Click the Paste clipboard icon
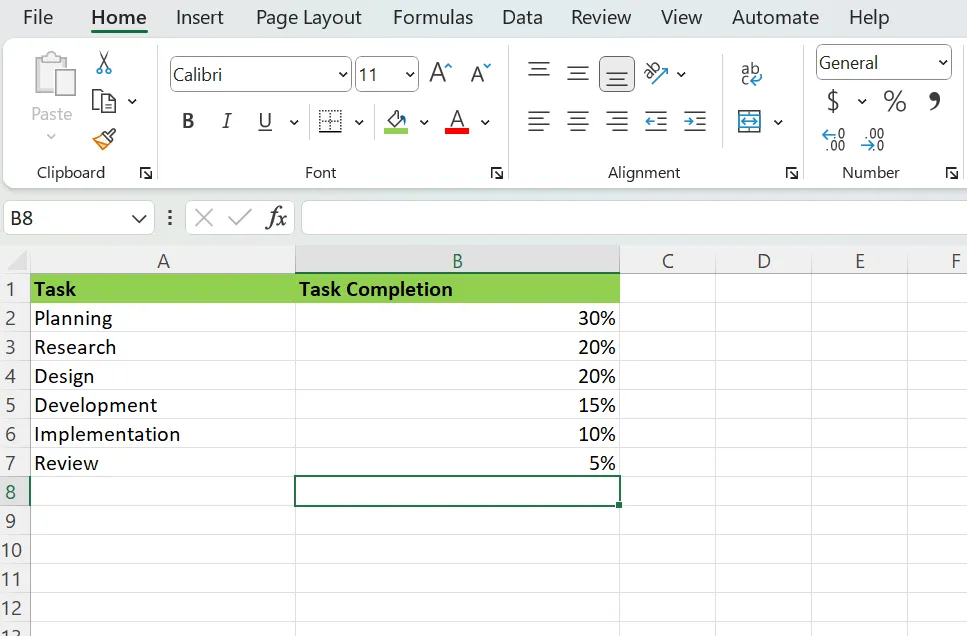967x636 pixels. [x=55, y=74]
